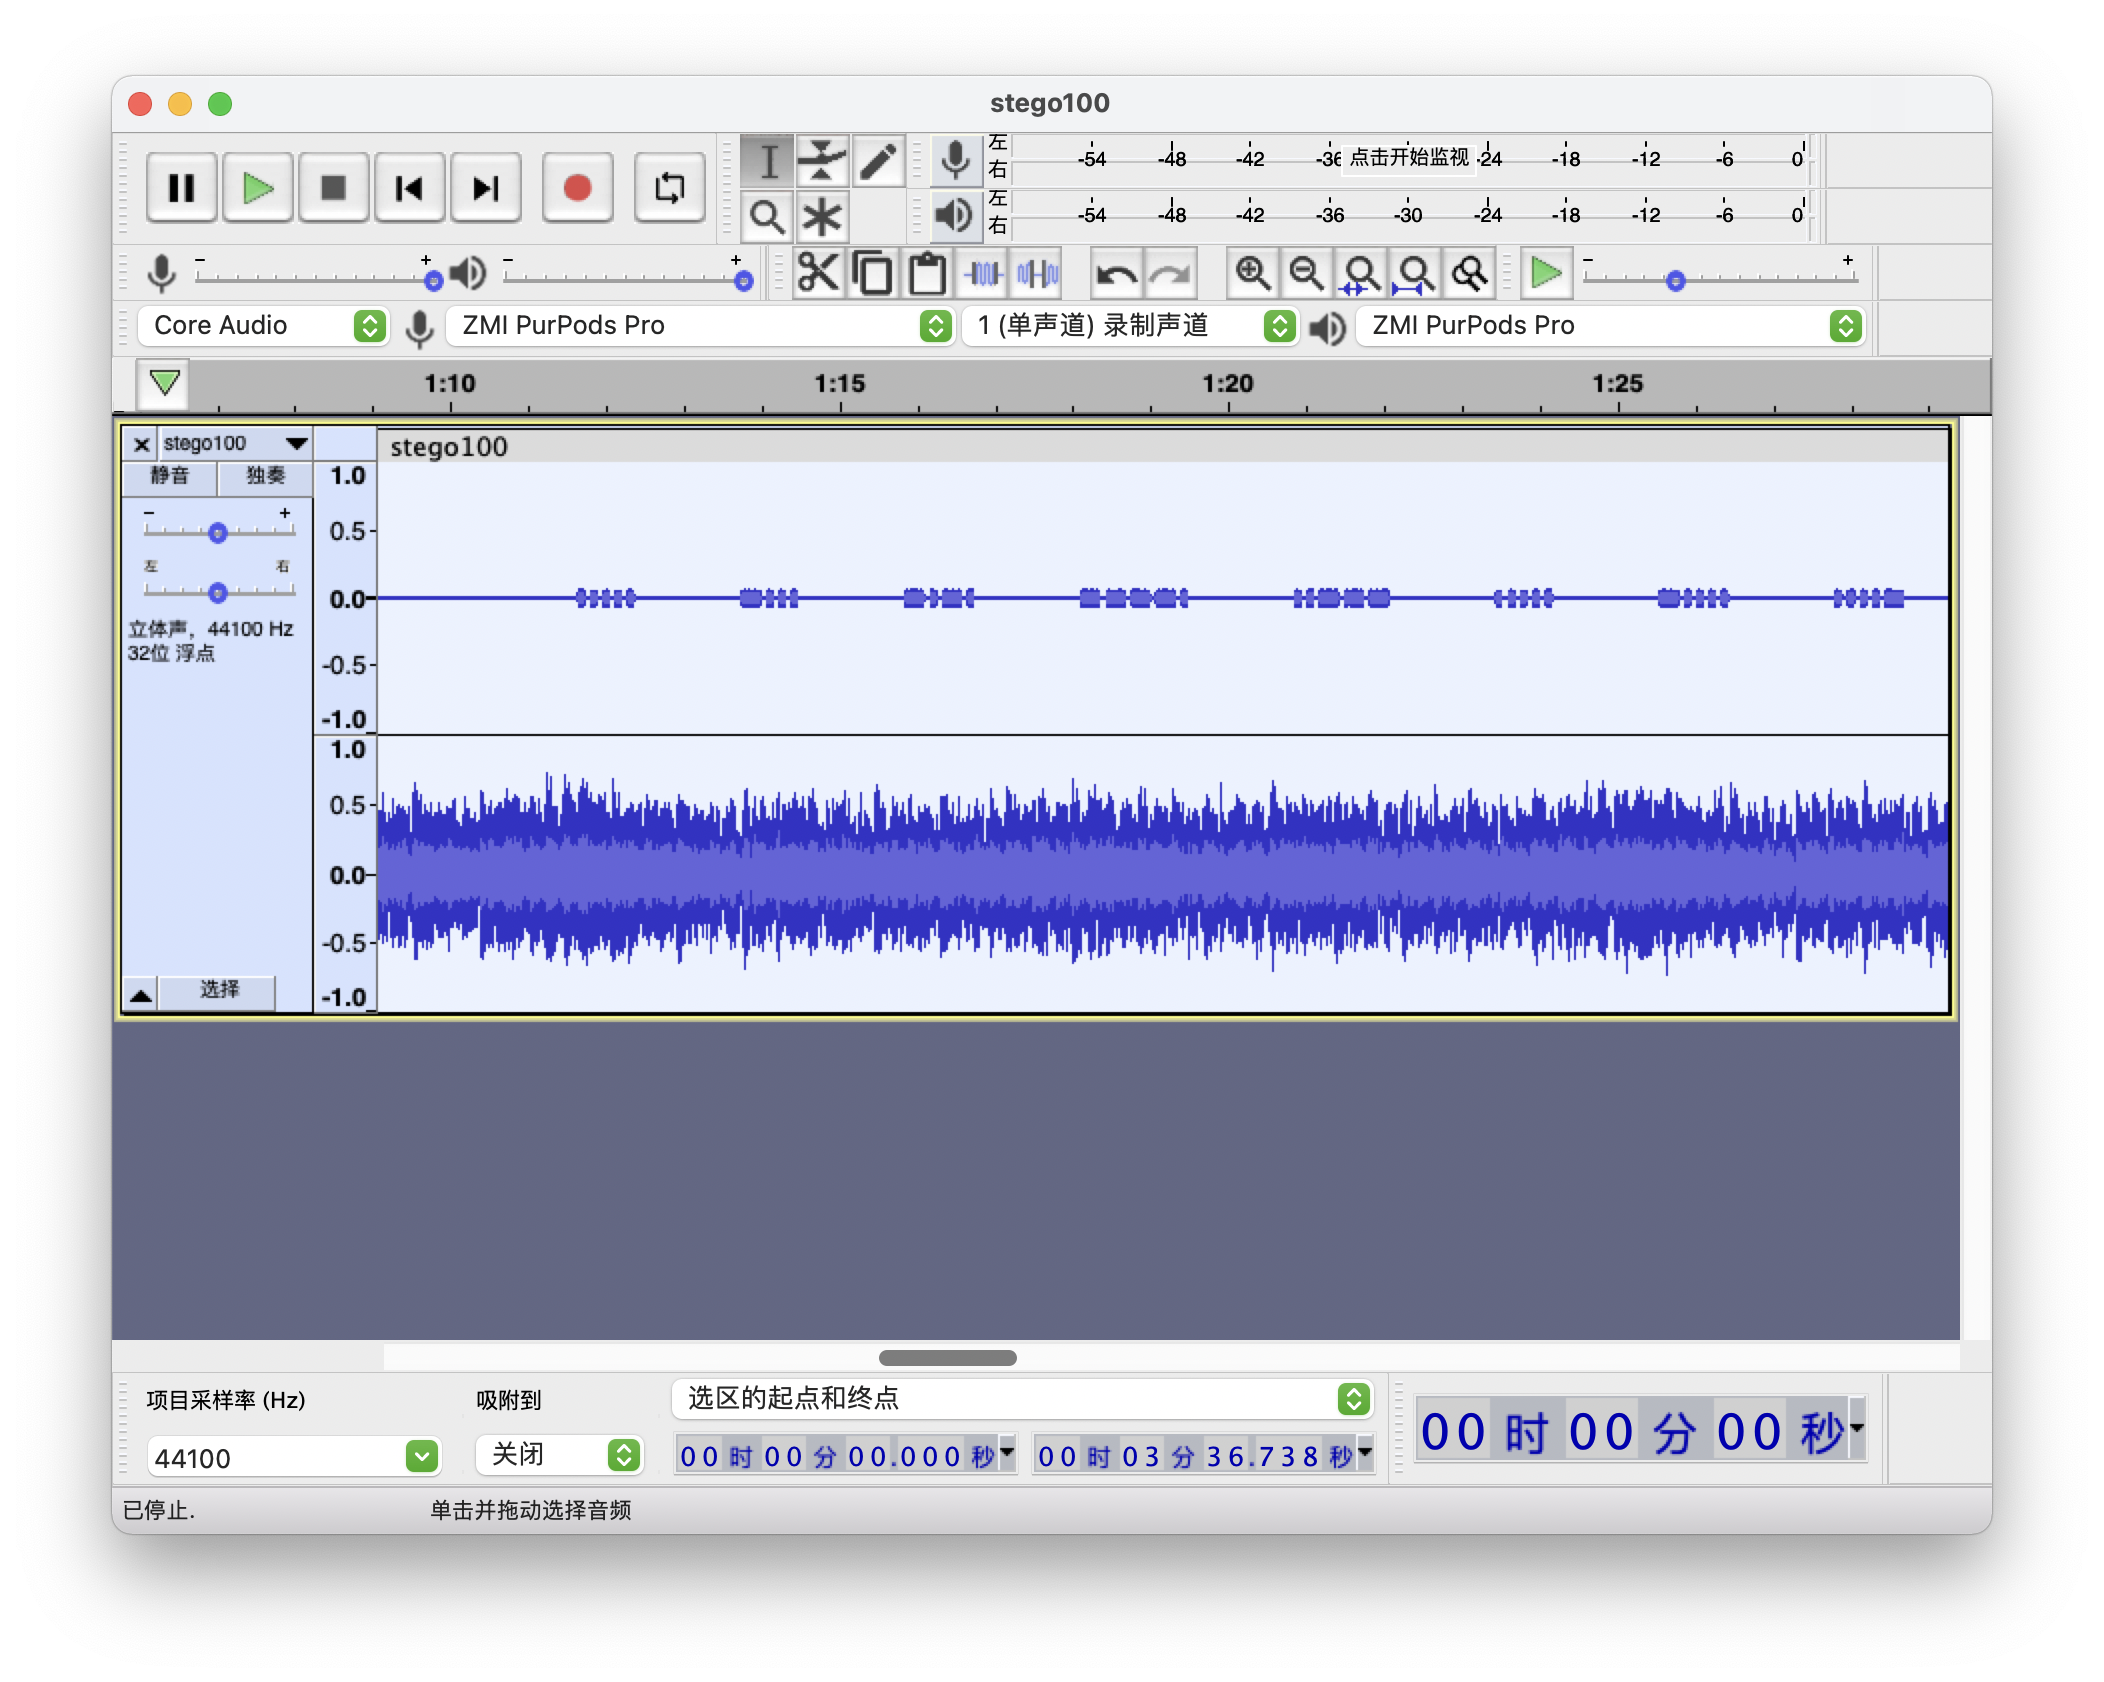Click the playback speed slider handle
The height and width of the screenshot is (1682, 2104).
point(1676,281)
